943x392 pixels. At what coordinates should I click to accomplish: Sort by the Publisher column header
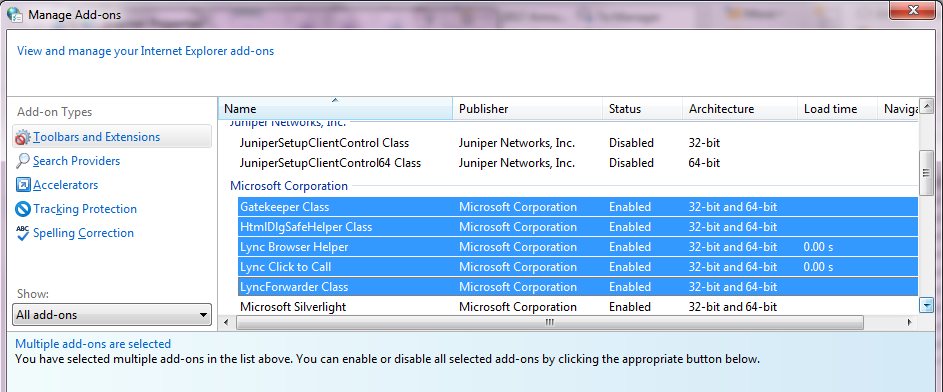tap(527, 109)
